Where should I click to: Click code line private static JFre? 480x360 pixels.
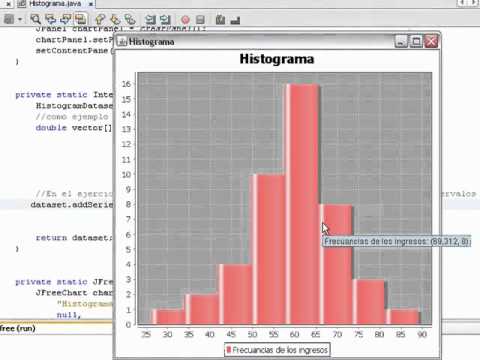(x=64, y=282)
